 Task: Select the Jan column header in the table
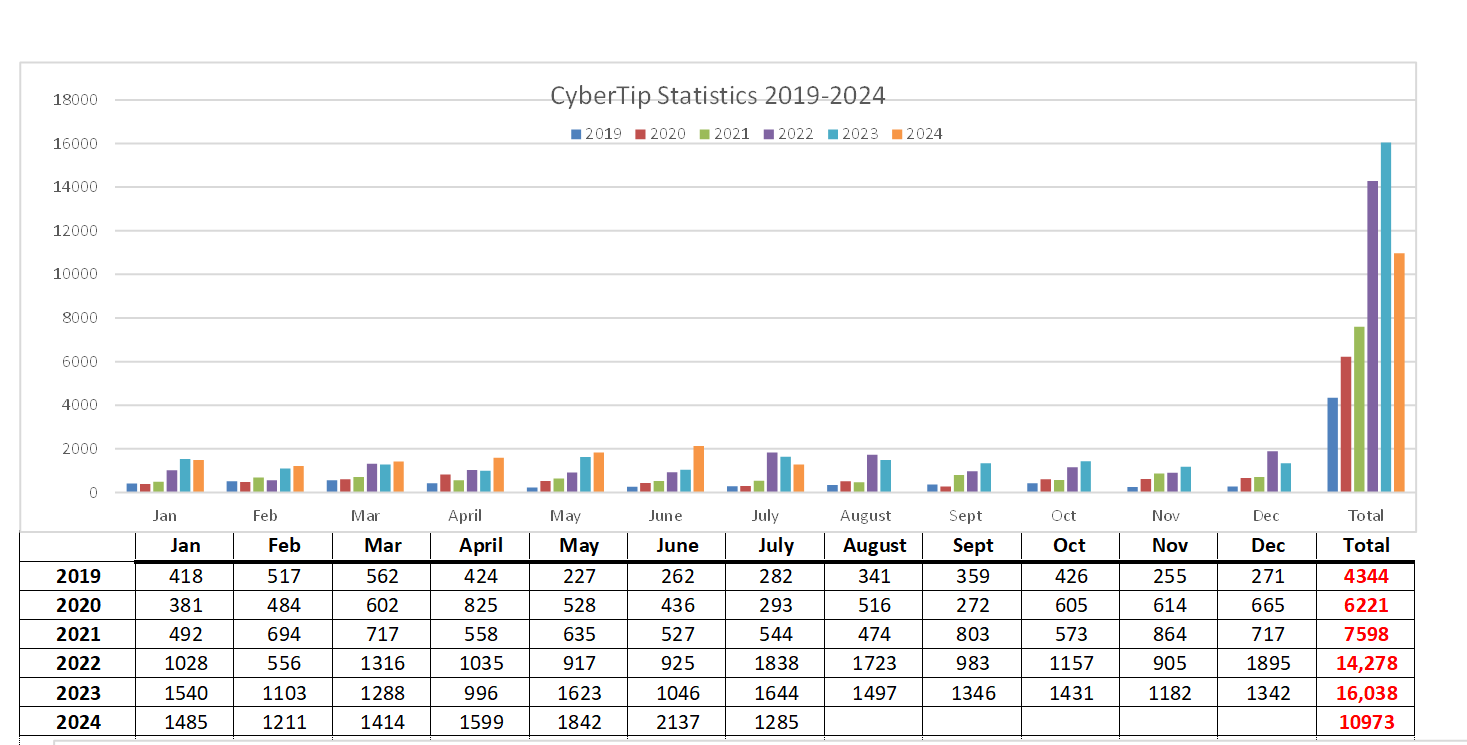184,546
